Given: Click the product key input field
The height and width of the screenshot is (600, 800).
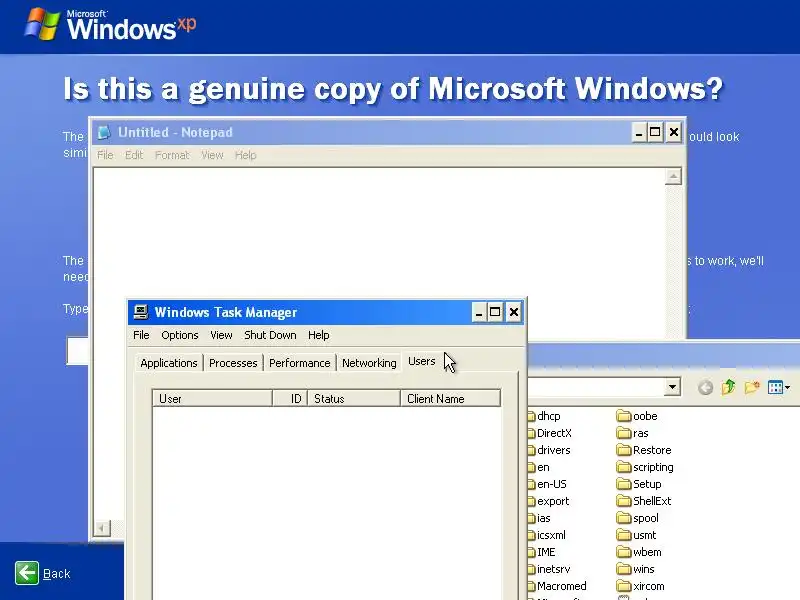Looking at the screenshot, I should coord(78,350).
